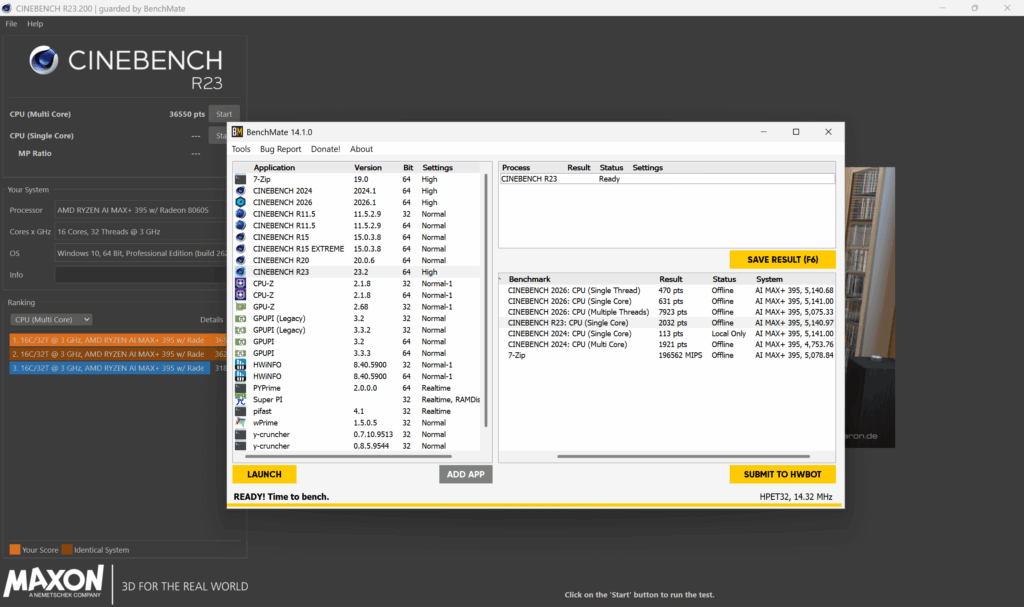
Task: Open the Tools menu in BenchMate
Action: tap(241, 149)
